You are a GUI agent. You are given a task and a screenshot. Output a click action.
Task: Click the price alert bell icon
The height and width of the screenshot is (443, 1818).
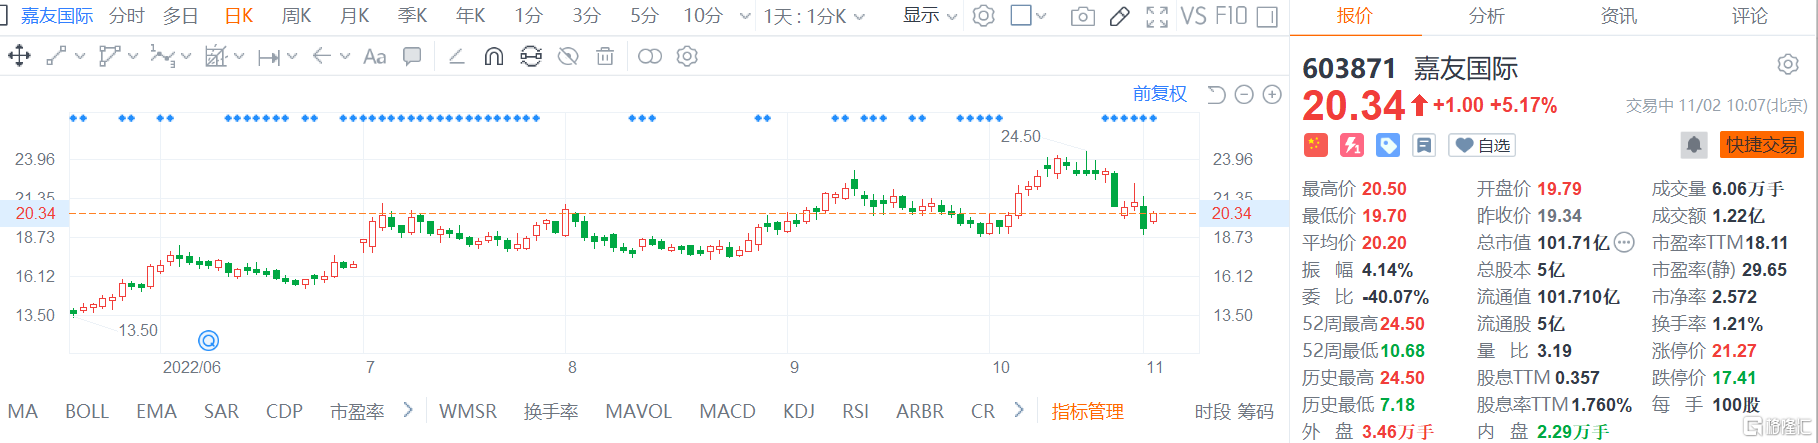pos(1694,145)
